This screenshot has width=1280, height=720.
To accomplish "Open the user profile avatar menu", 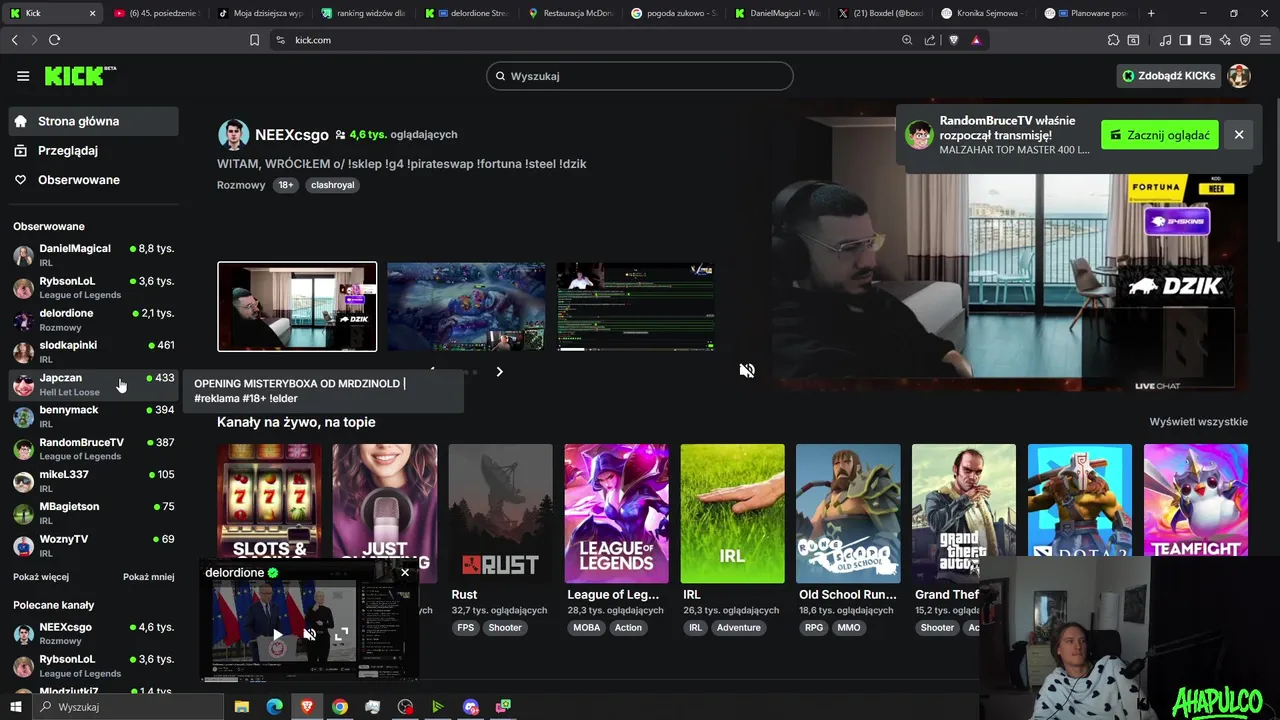I will point(1239,76).
